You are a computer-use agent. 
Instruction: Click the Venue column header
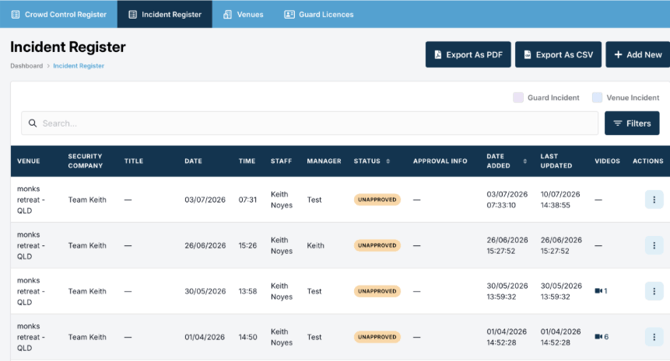(x=29, y=161)
